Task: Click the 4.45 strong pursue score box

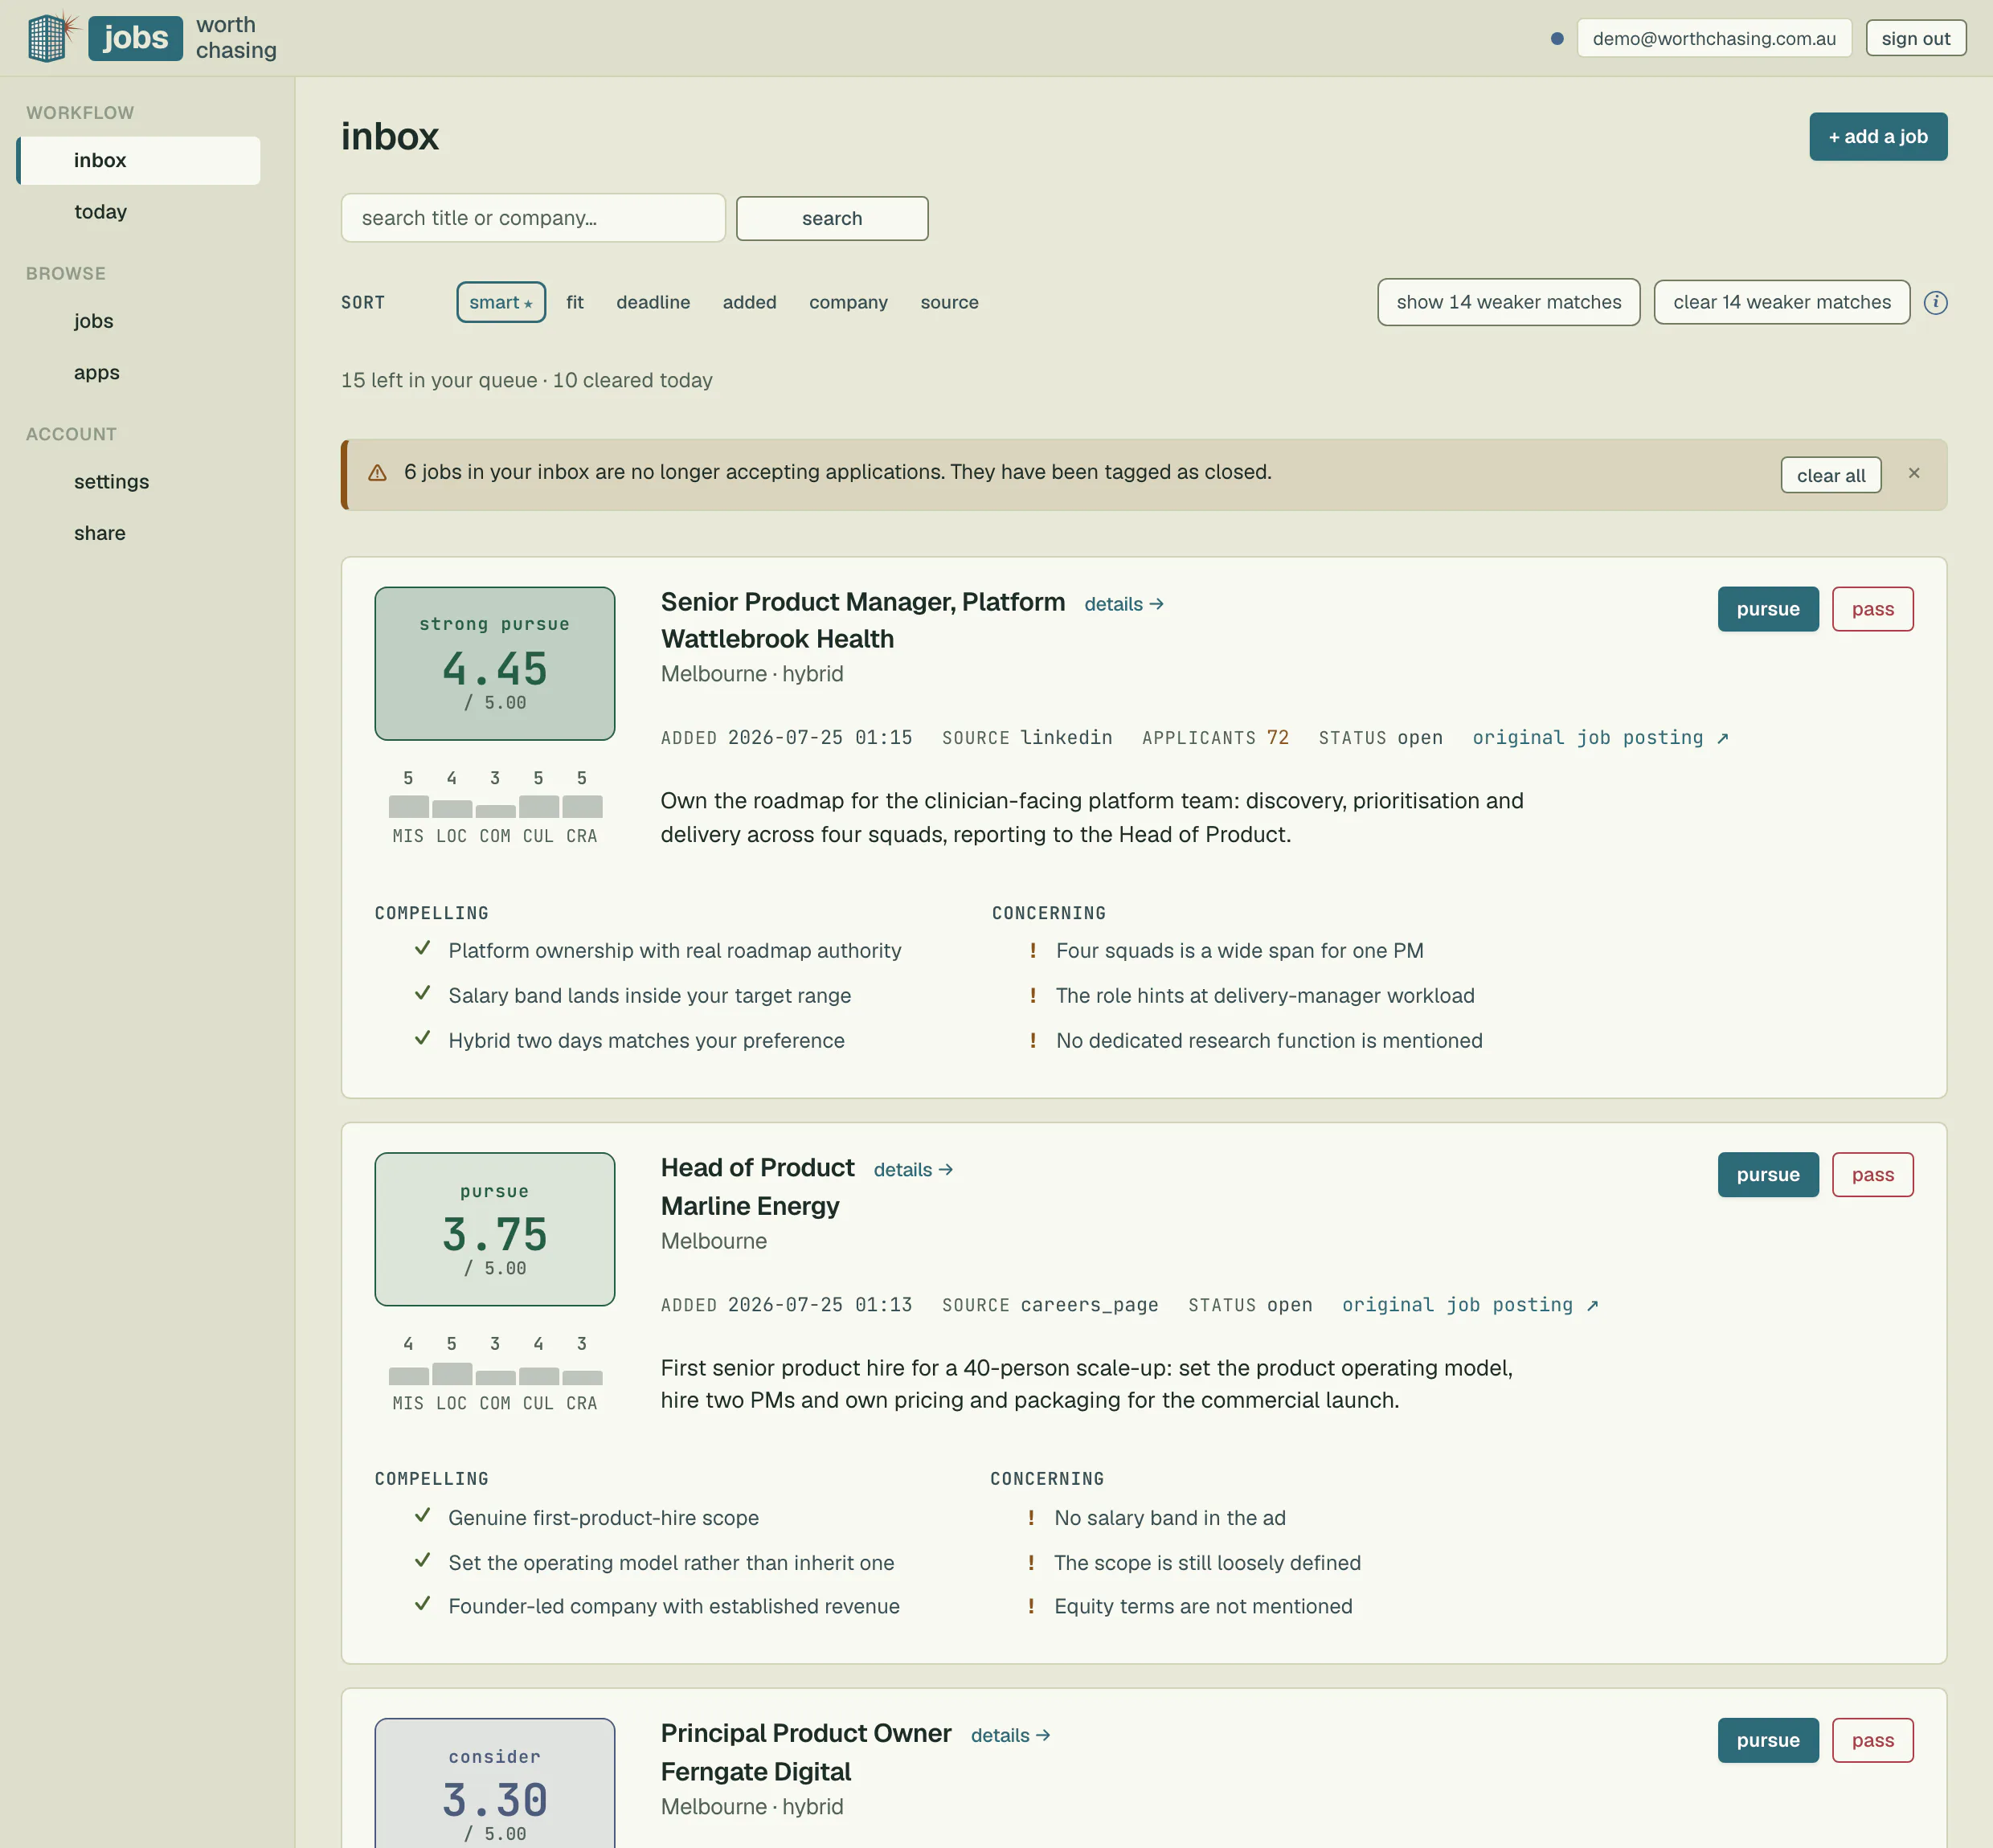Action: point(495,664)
